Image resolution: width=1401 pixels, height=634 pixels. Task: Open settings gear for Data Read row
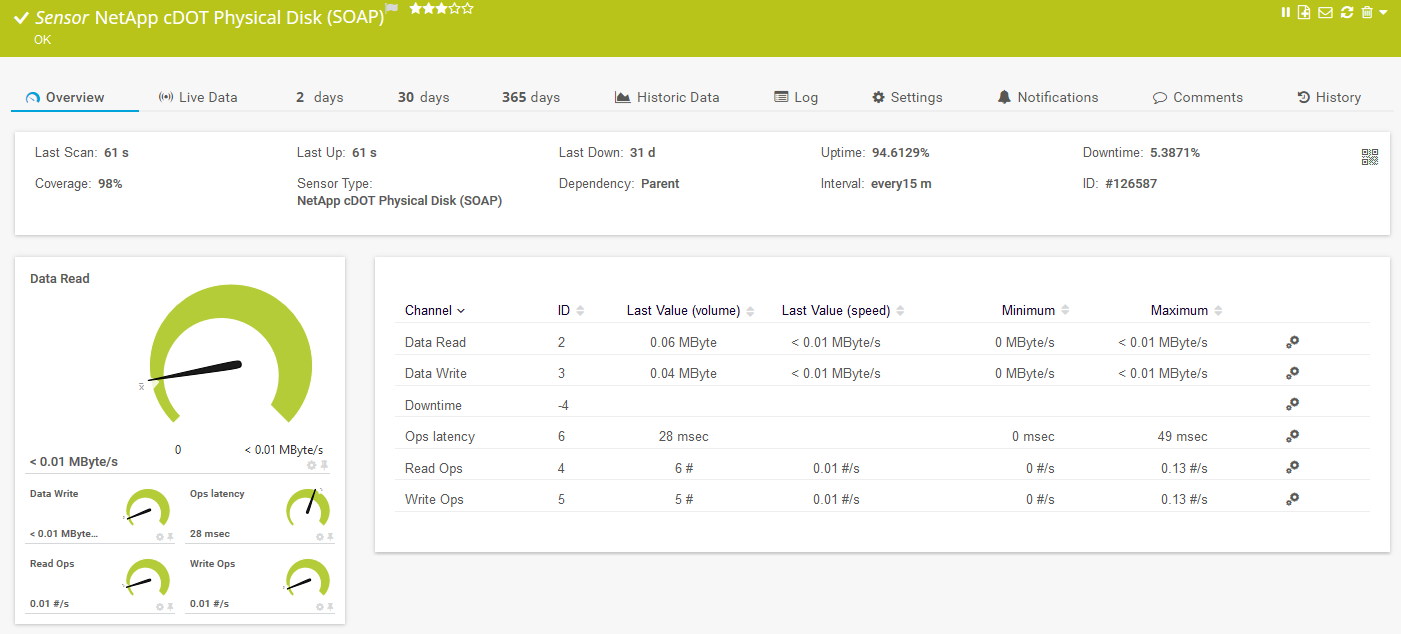pyautogui.click(x=1292, y=342)
